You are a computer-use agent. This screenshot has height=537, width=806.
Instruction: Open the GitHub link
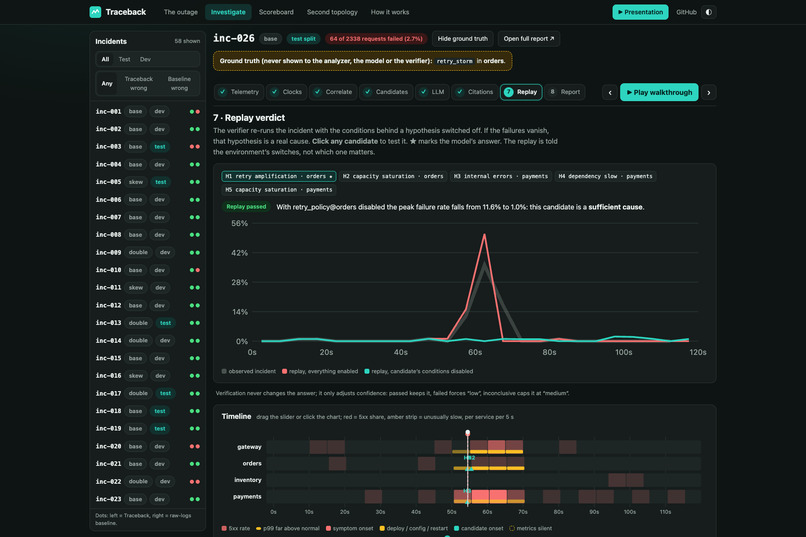tap(686, 12)
